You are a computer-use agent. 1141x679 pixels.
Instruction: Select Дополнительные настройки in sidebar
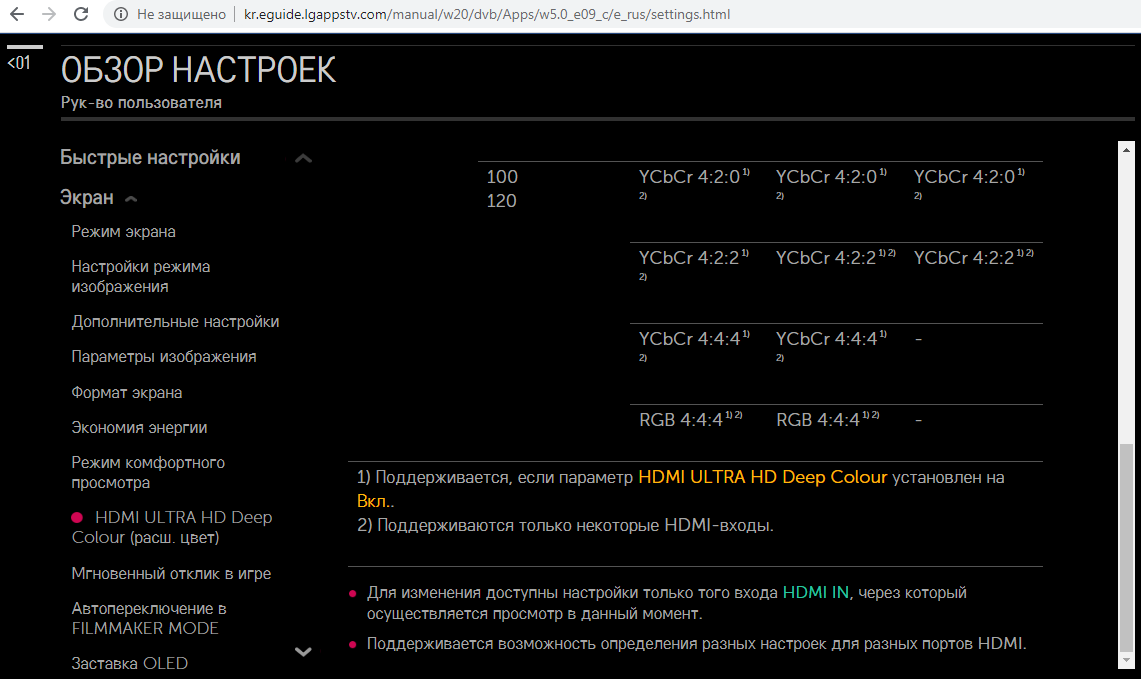175,322
